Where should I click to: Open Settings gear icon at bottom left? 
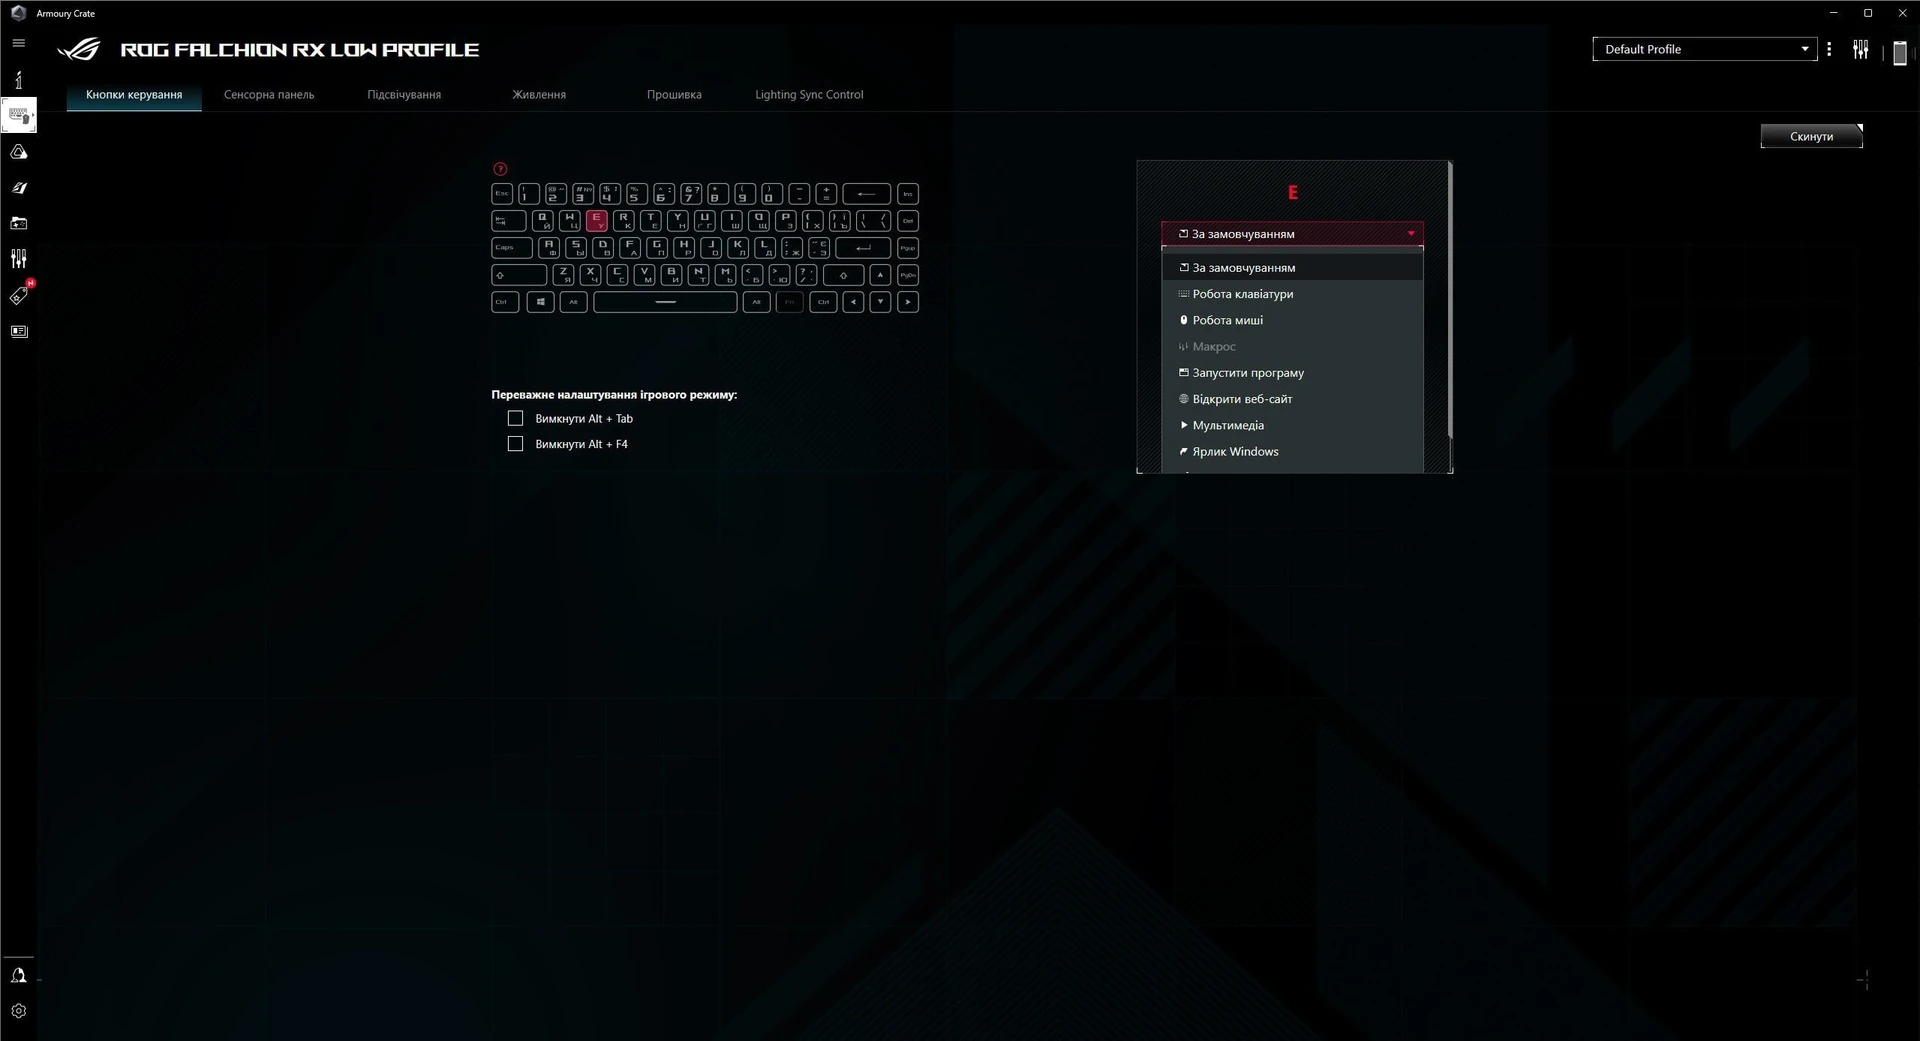pyautogui.click(x=18, y=1011)
